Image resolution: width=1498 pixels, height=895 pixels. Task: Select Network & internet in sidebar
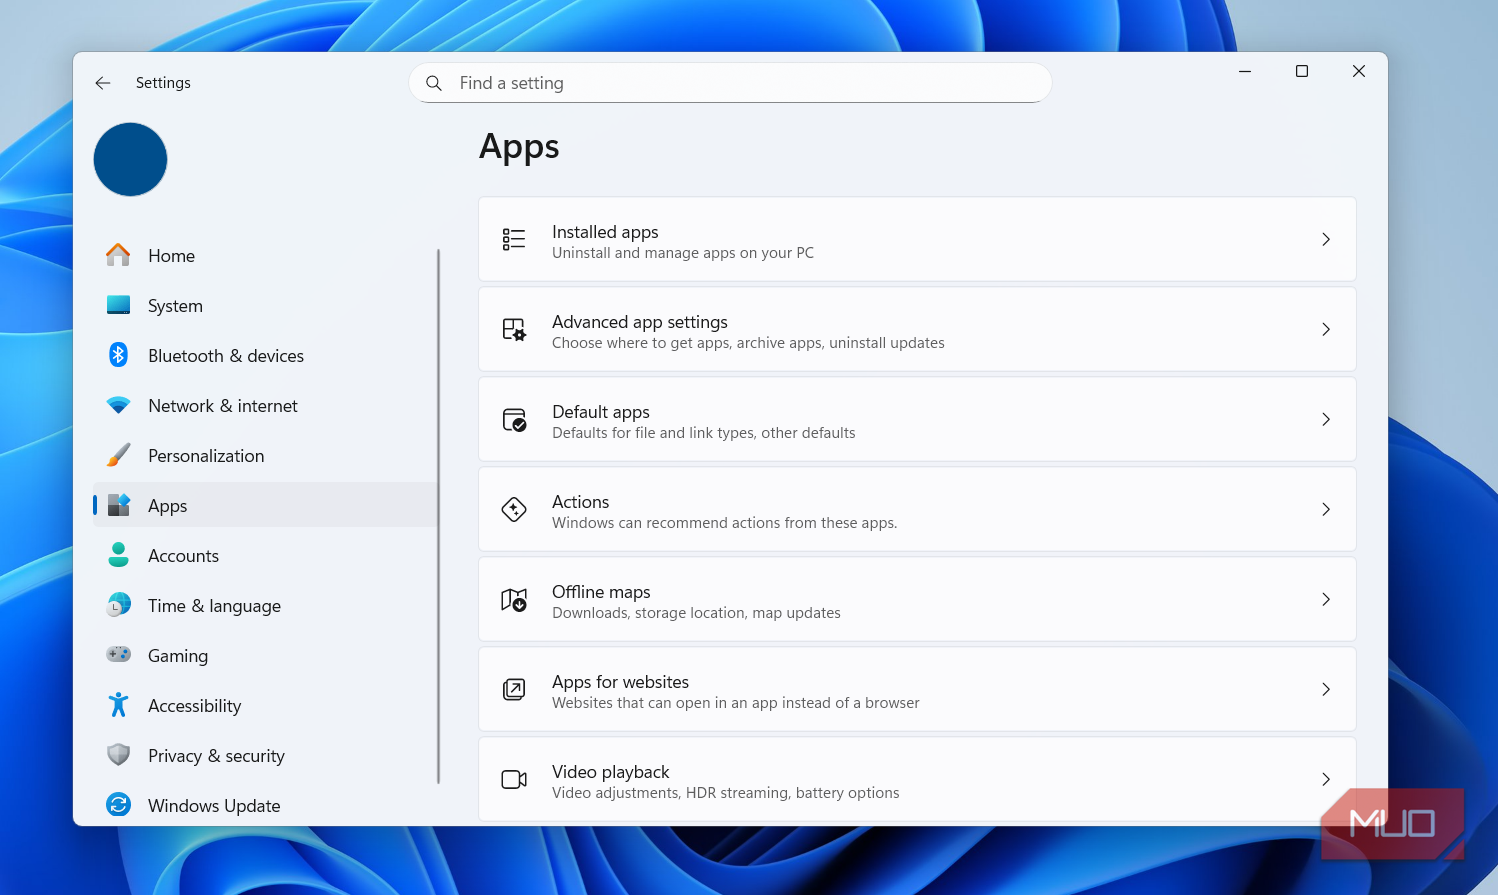265,405
